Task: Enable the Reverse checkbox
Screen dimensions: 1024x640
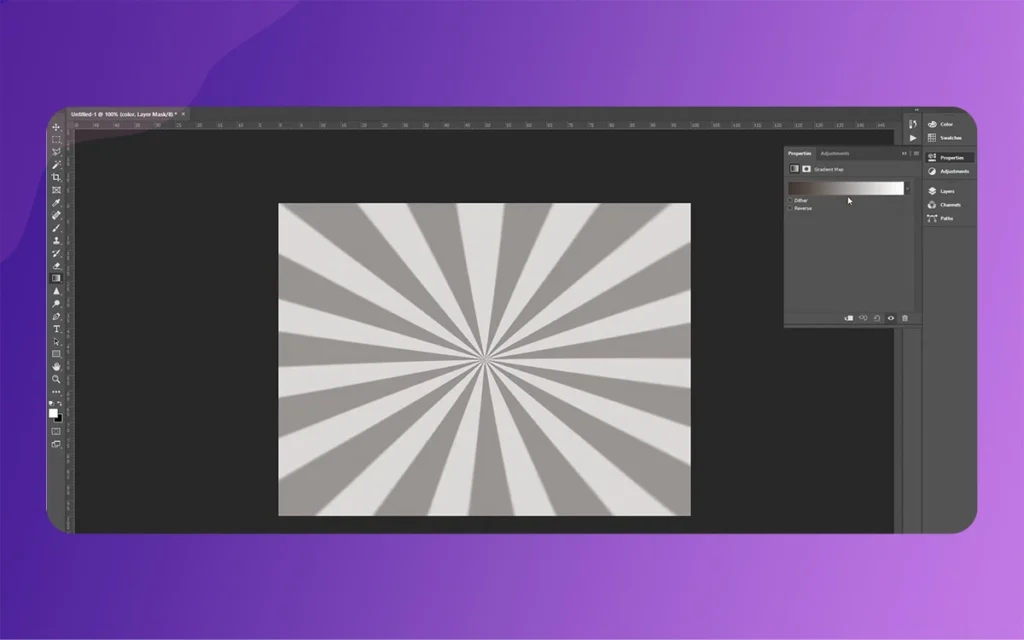Action: click(790, 208)
